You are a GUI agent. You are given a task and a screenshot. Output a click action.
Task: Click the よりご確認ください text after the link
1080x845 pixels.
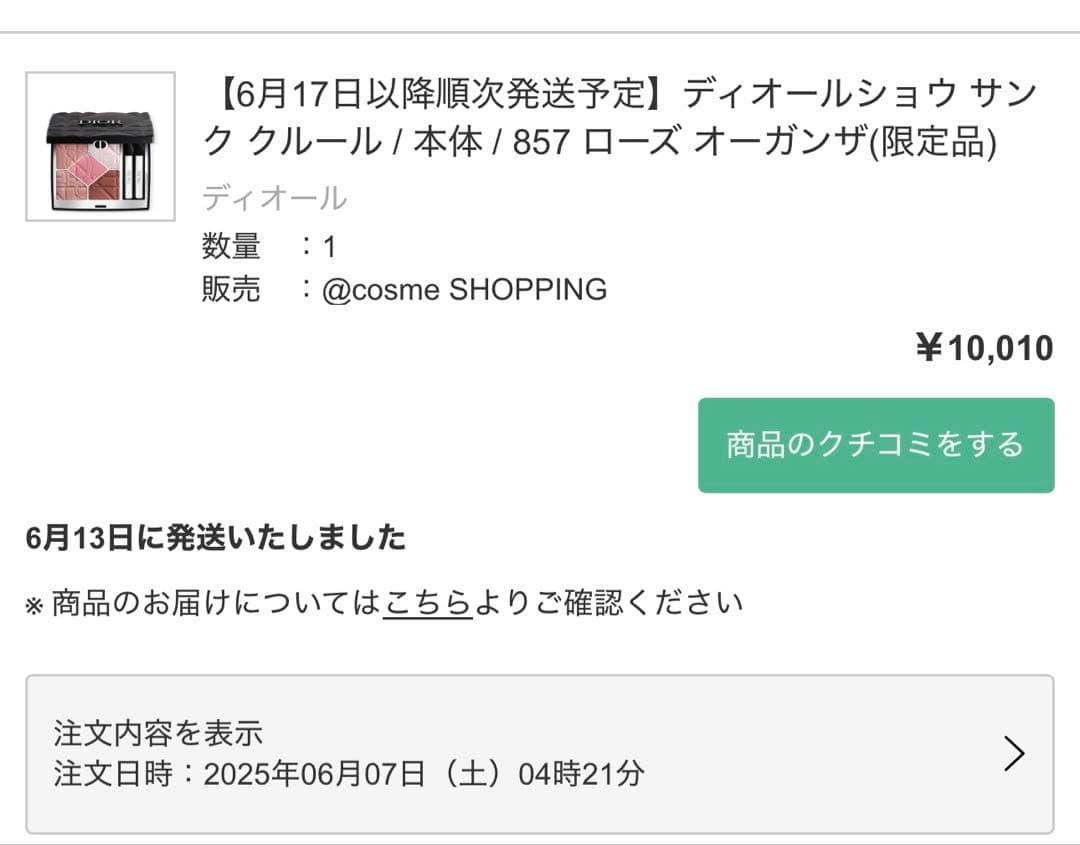pyautogui.click(x=608, y=603)
